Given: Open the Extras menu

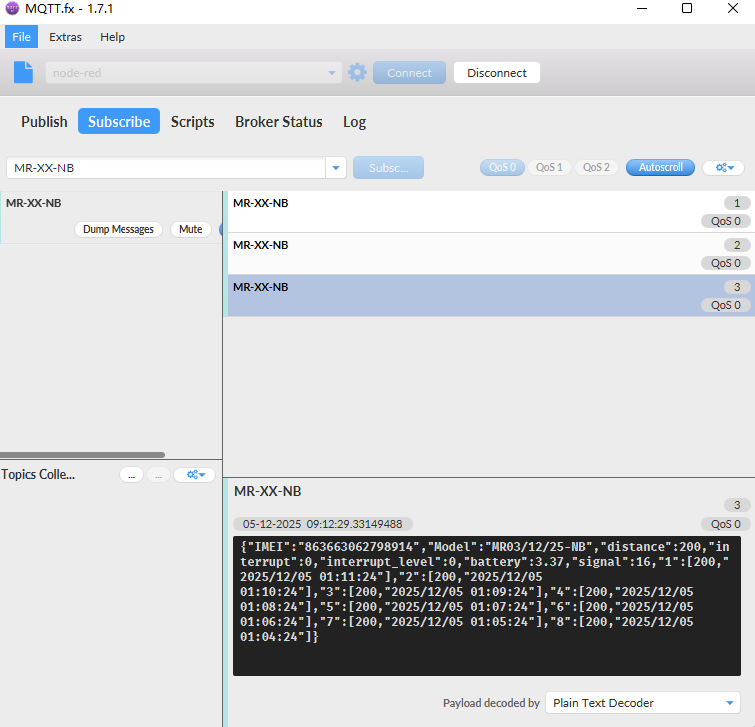Looking at the screenshot, I should pyautogui.click(x=65, y=37).
